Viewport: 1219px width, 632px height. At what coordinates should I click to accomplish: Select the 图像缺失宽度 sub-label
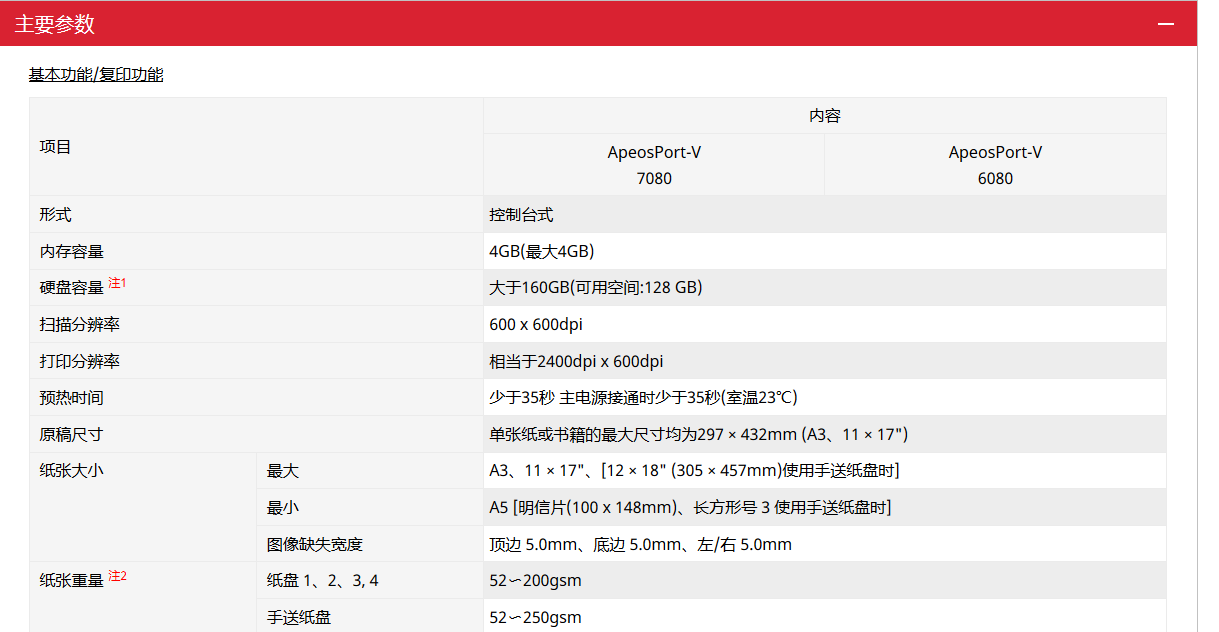(315, 545)
